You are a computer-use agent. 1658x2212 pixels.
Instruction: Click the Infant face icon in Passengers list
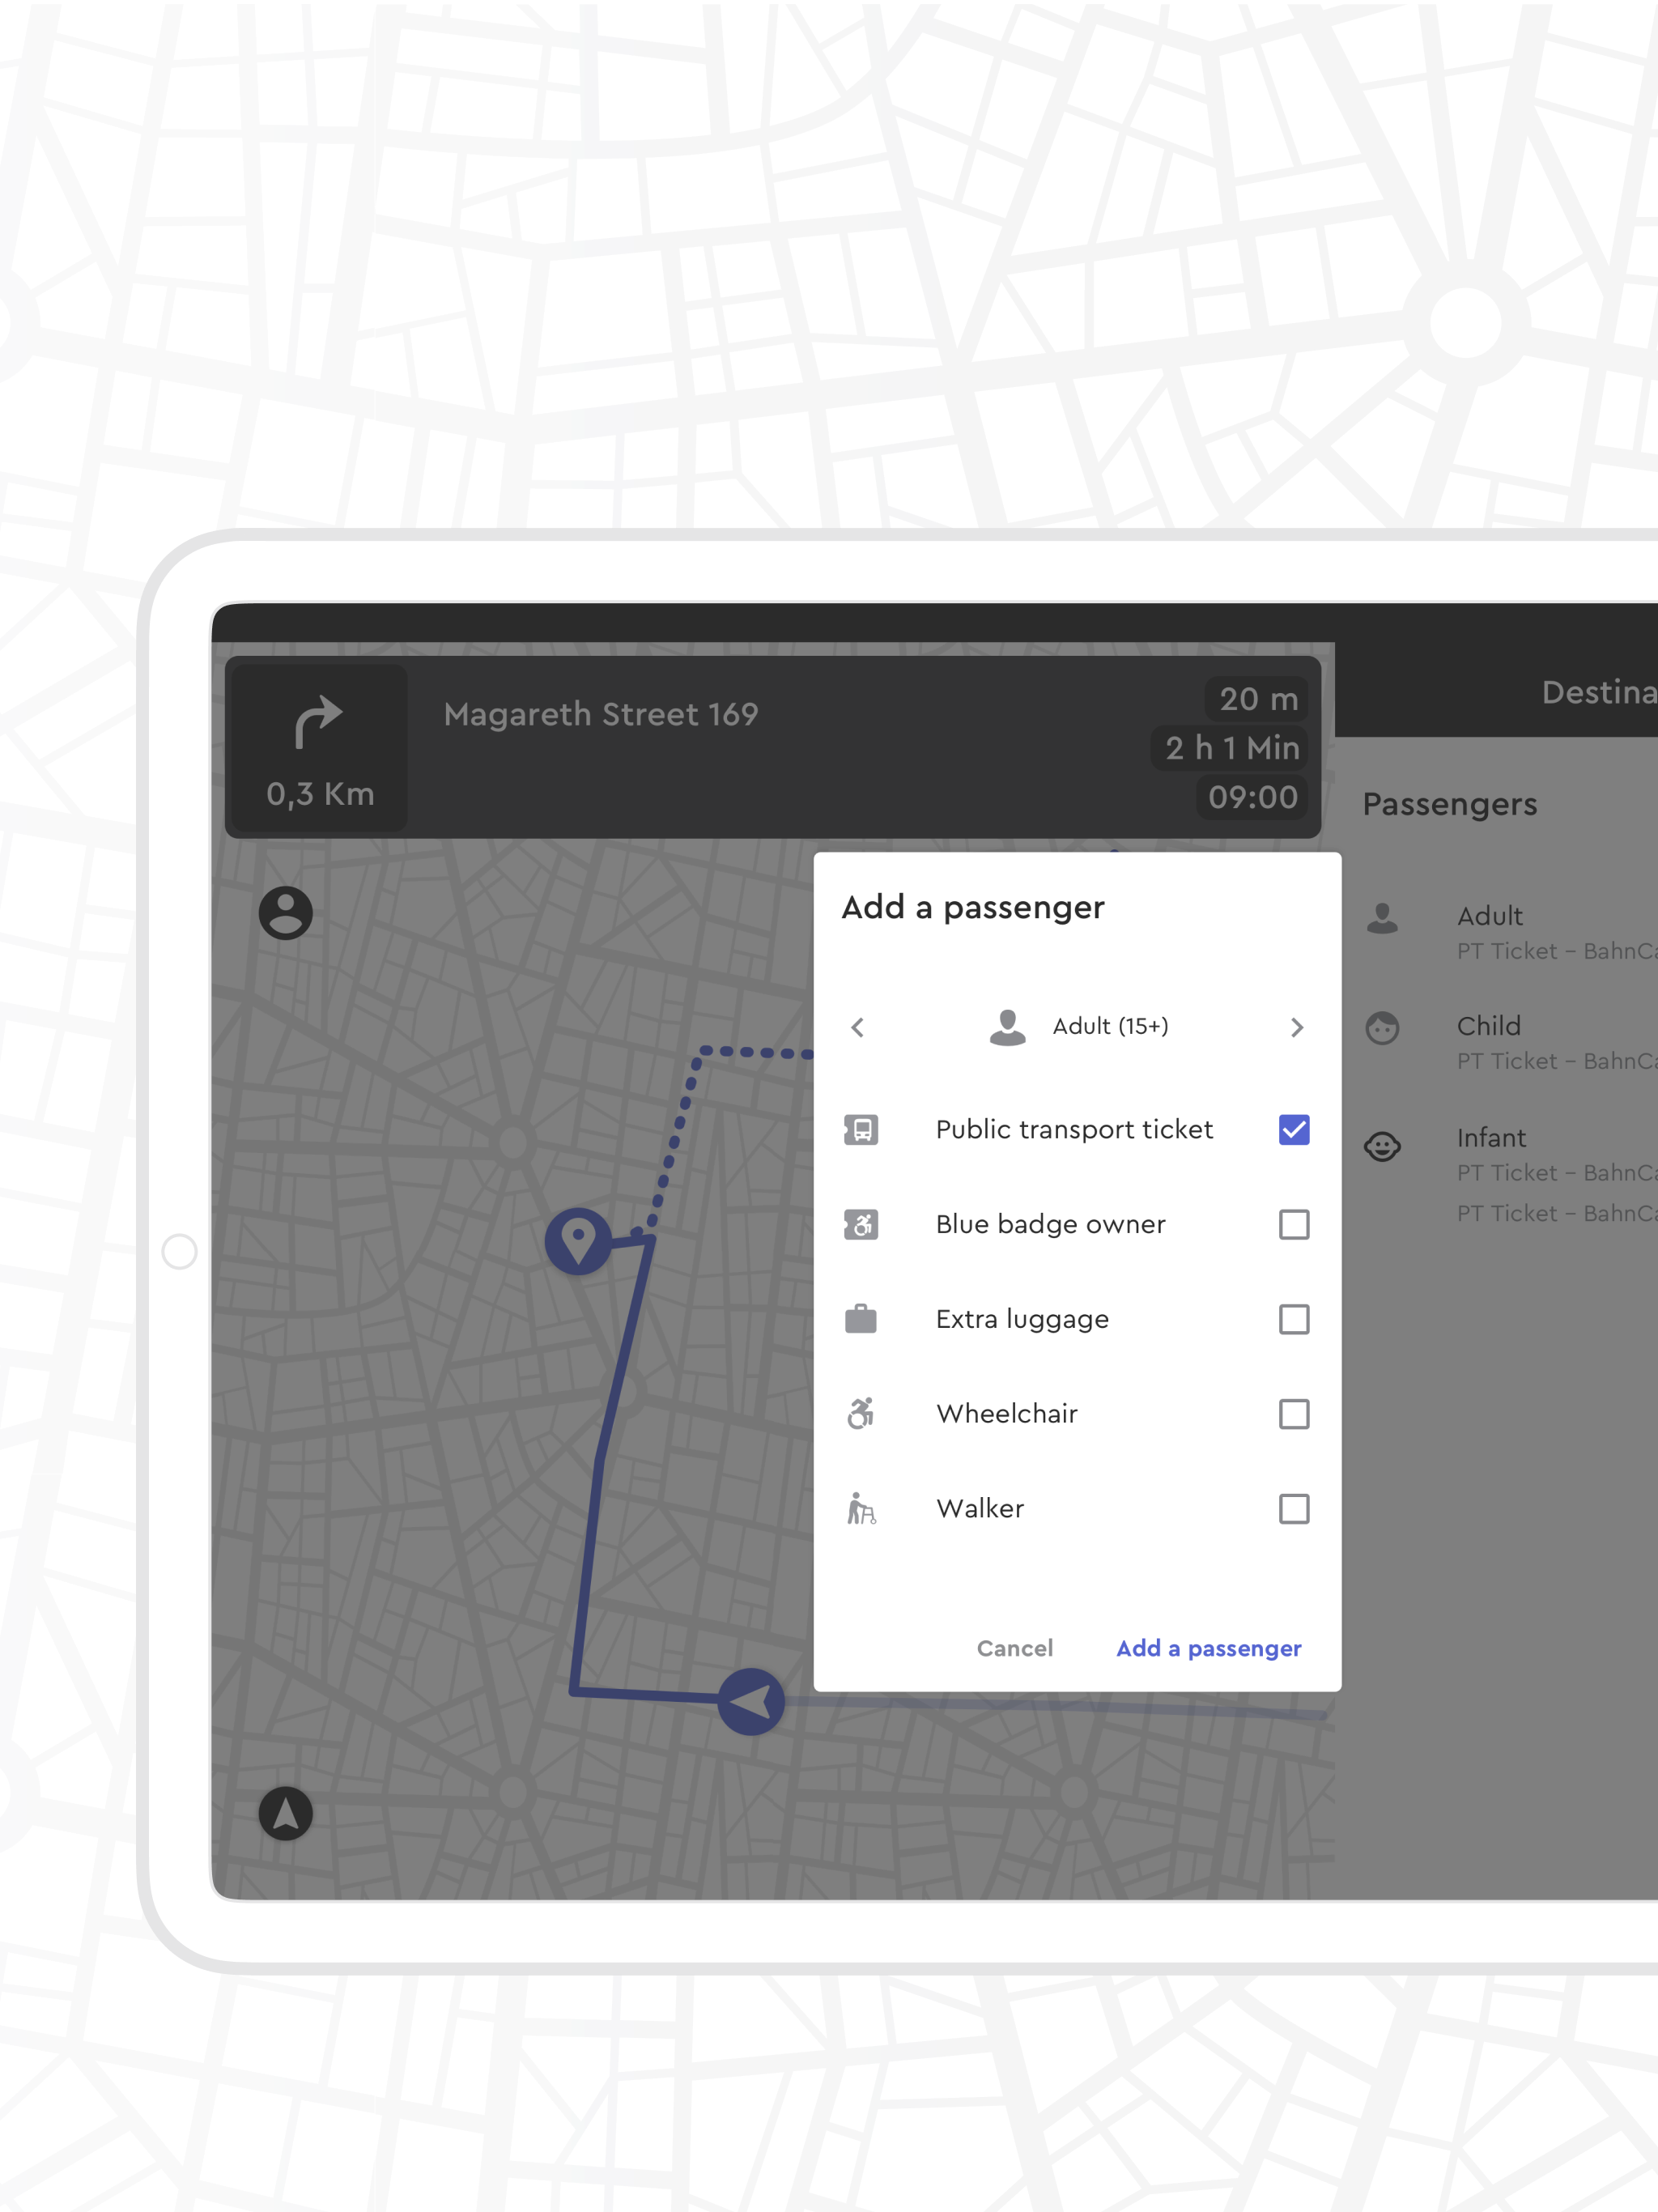[x=1382, y=1146]
